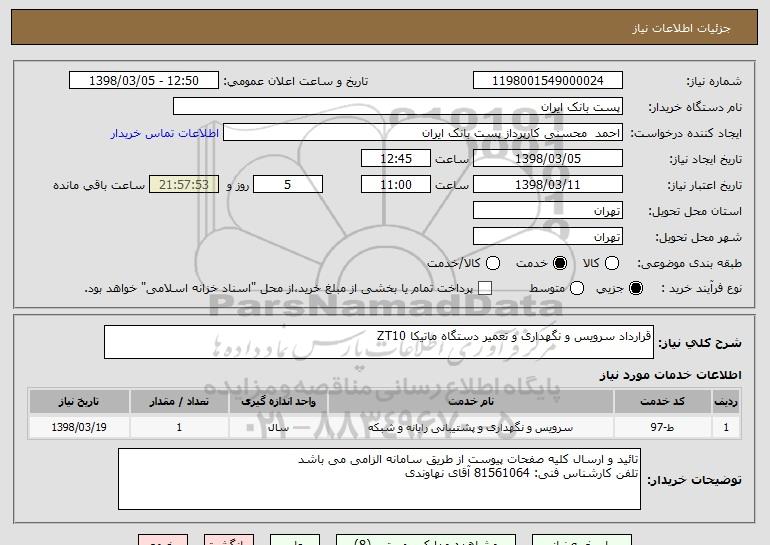Click the validity time field 11:00

pos(396,185)
